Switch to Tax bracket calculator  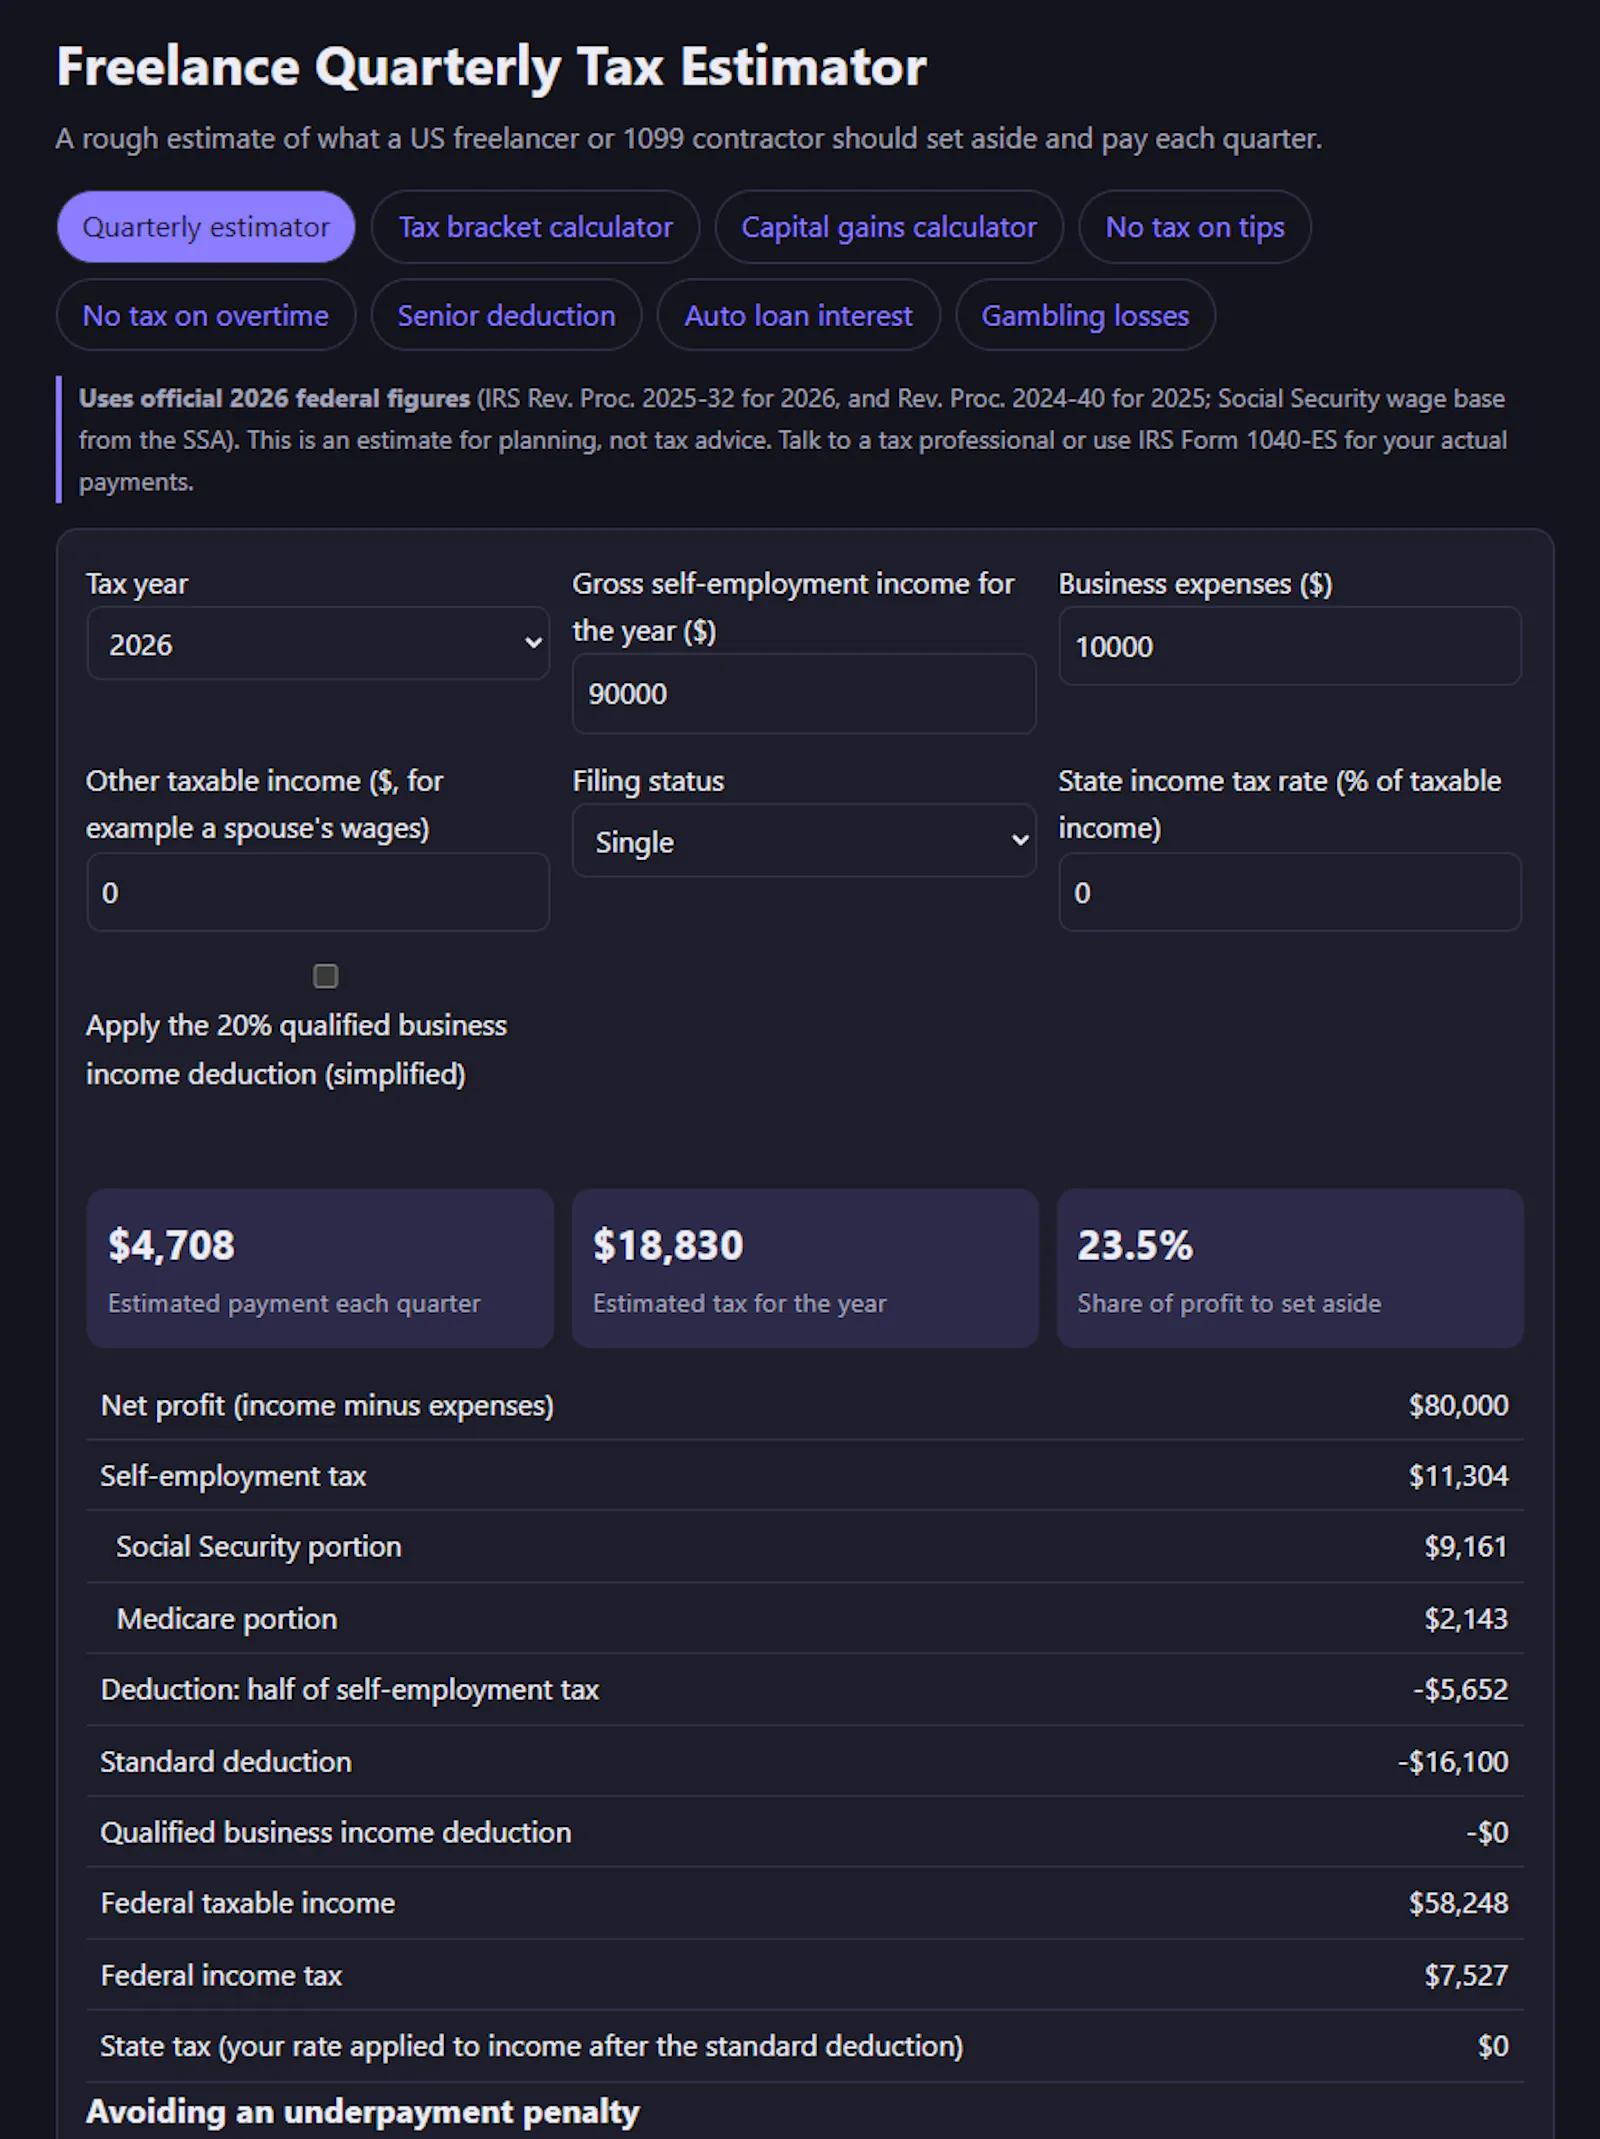pyautogui.click(x=535, y=227)
